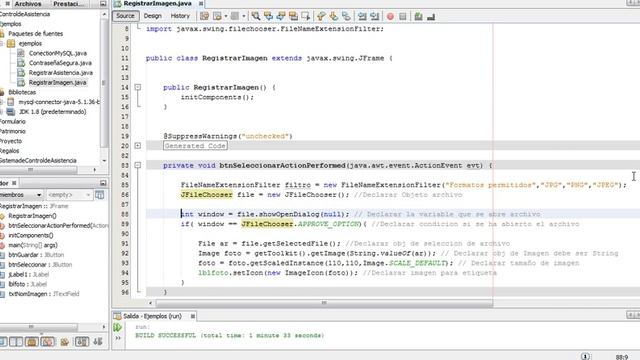Open the Archivos panel tab
The height and width of the screenshot is (360, 640).
click(x=28, y=3)
